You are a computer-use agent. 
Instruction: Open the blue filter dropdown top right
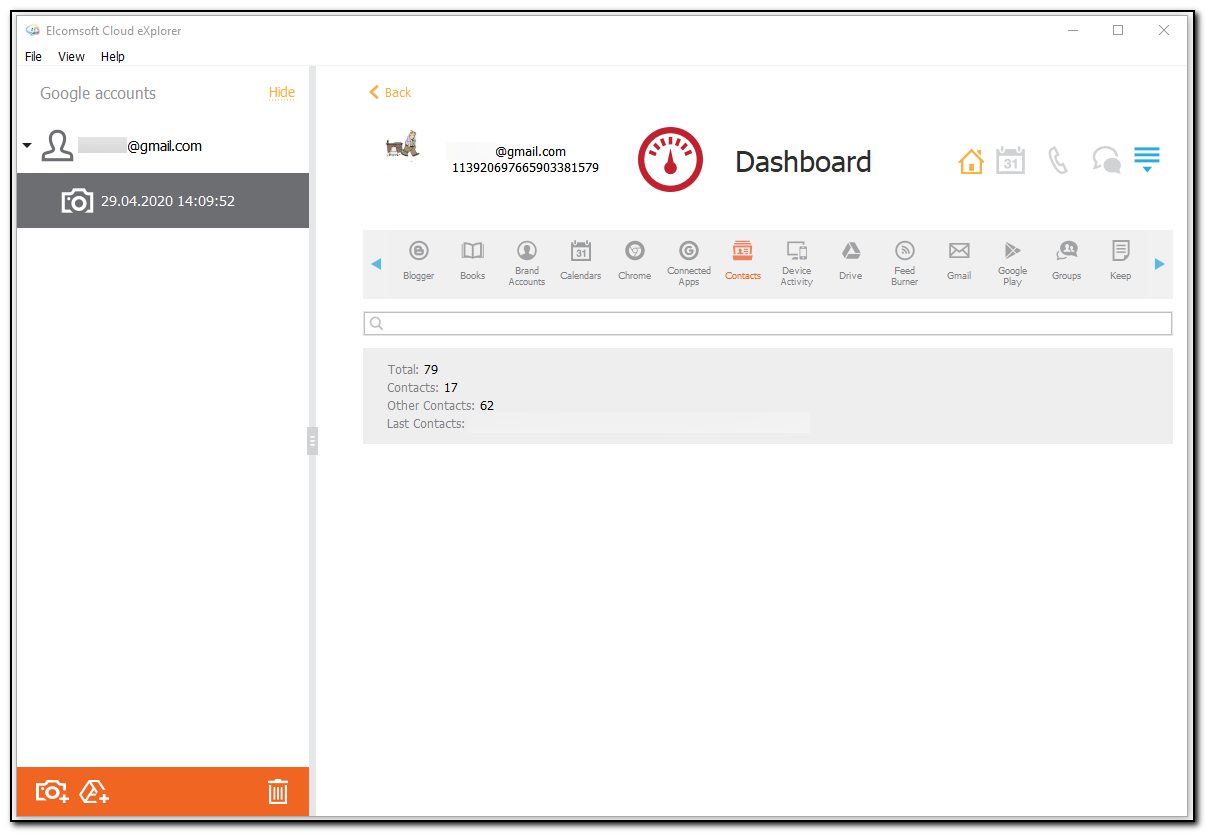(1146, 158)
